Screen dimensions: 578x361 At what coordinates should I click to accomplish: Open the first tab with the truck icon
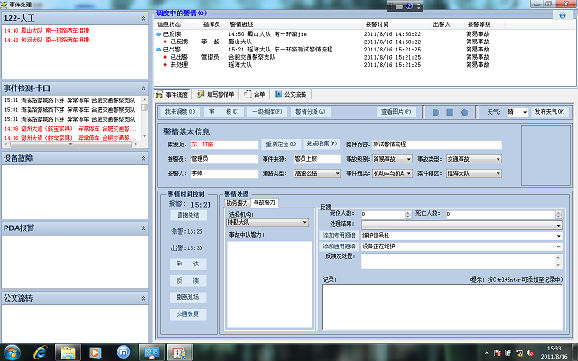tap(173, 95)
